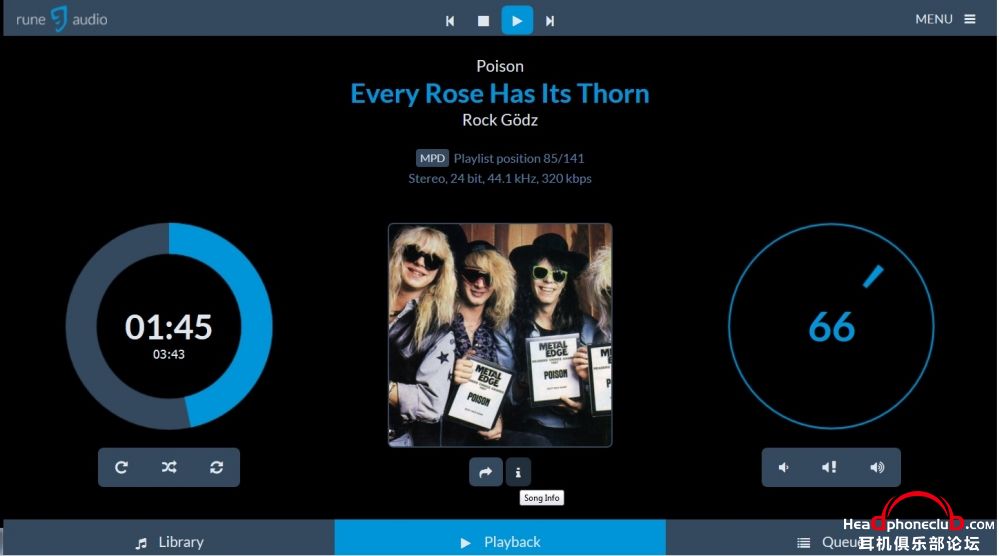The width and height of the screenshot is (999, 556).
Task: Skip to previous track
Action: pyautogui.click(x=450, y=21)
